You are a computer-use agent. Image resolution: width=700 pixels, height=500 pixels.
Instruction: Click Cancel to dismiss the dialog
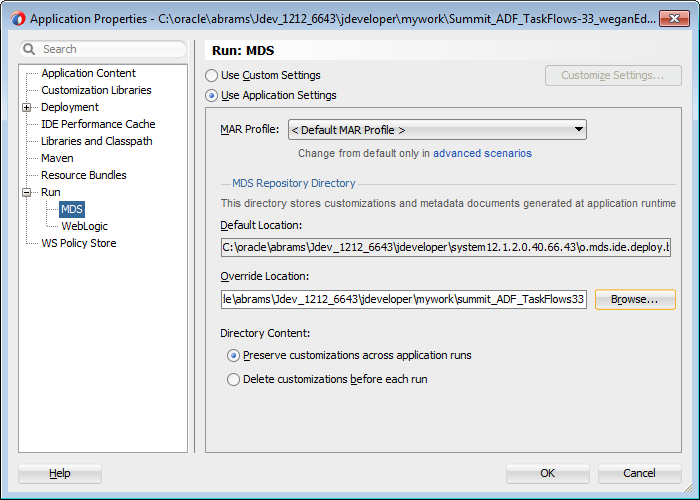639,473
